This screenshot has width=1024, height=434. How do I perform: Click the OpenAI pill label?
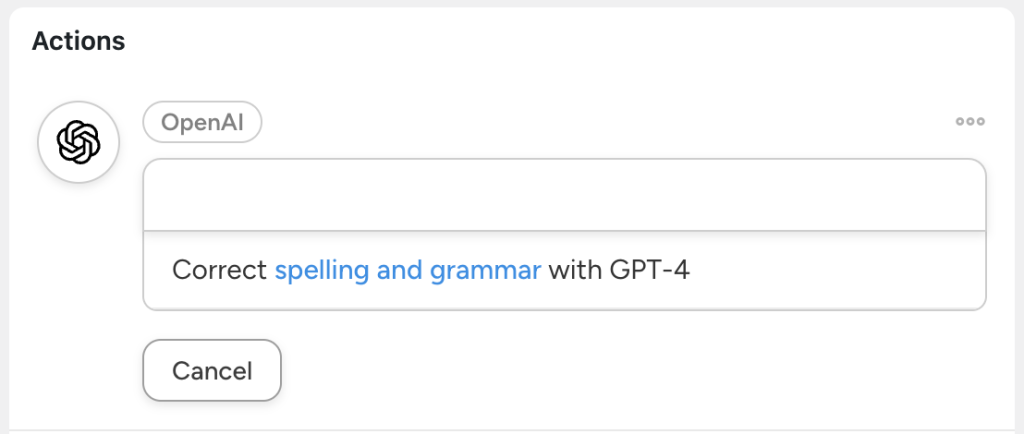[x=202, y=122]
